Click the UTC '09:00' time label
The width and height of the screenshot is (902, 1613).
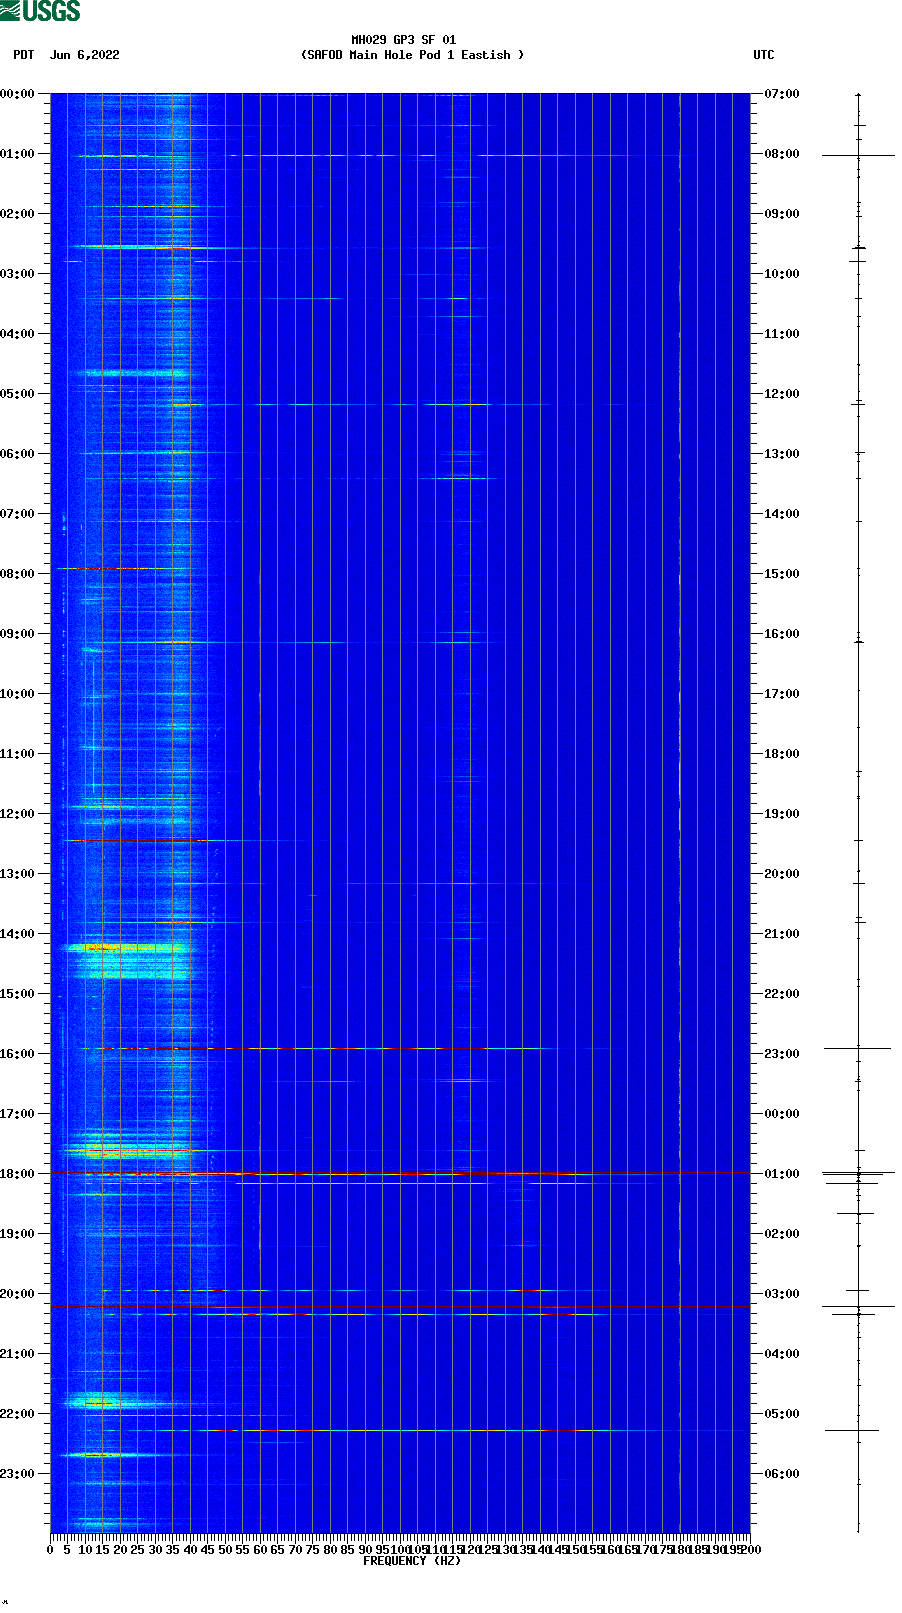782,214
